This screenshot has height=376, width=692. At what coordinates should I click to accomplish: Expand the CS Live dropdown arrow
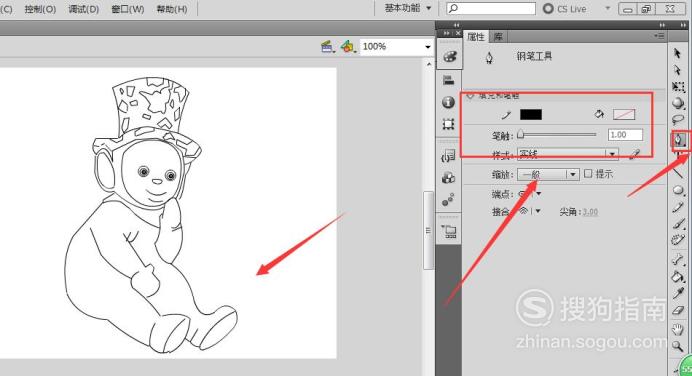(607, 8)
